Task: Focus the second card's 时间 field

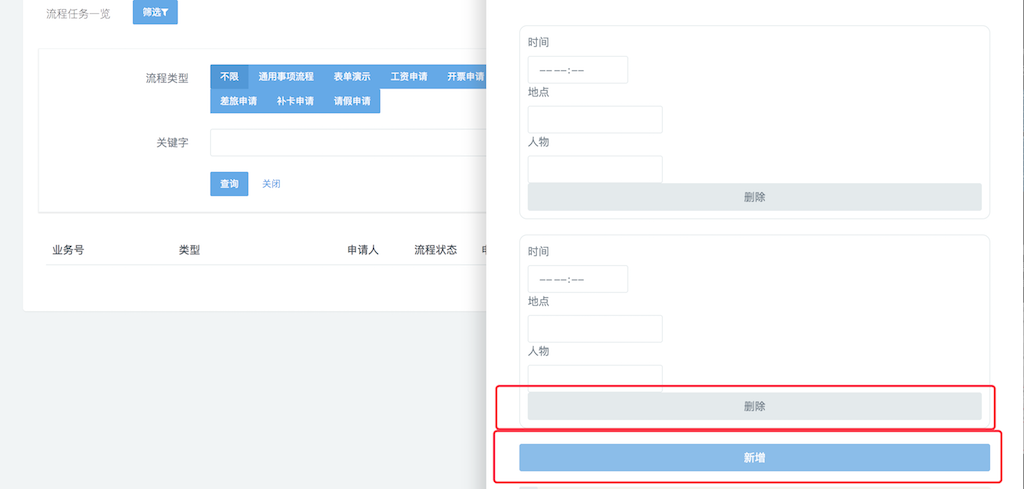Action: [x=578, y=279]
